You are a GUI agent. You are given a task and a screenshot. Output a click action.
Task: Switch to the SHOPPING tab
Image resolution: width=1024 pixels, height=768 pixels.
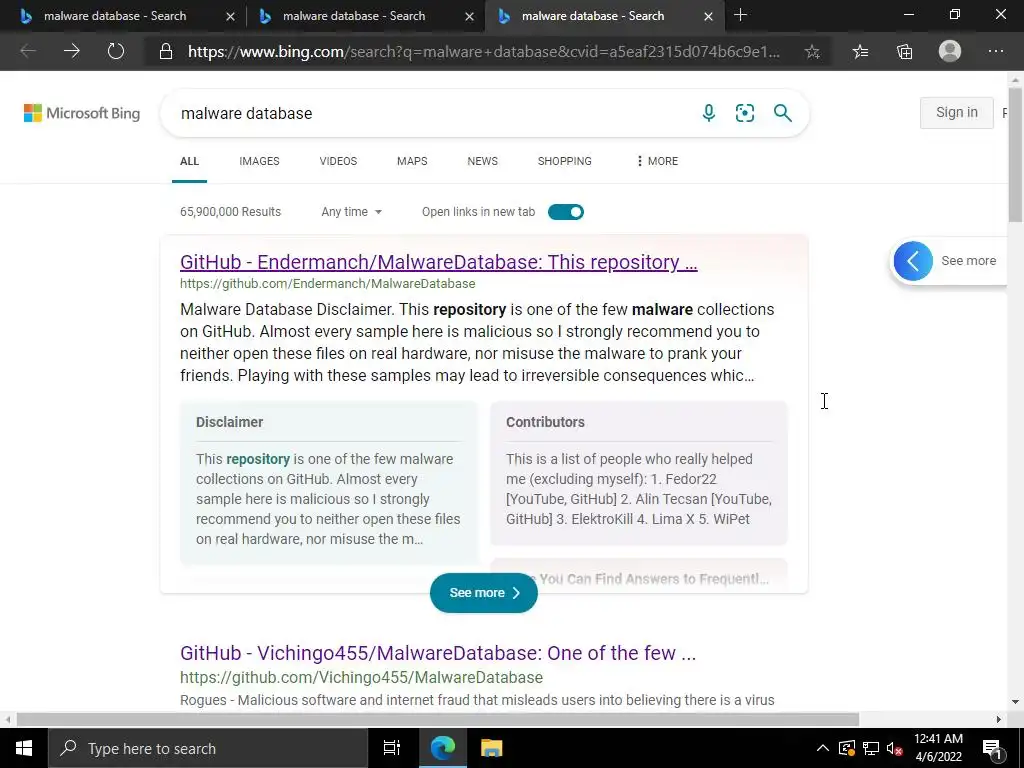pyautogui.click(x=565, y=161)
